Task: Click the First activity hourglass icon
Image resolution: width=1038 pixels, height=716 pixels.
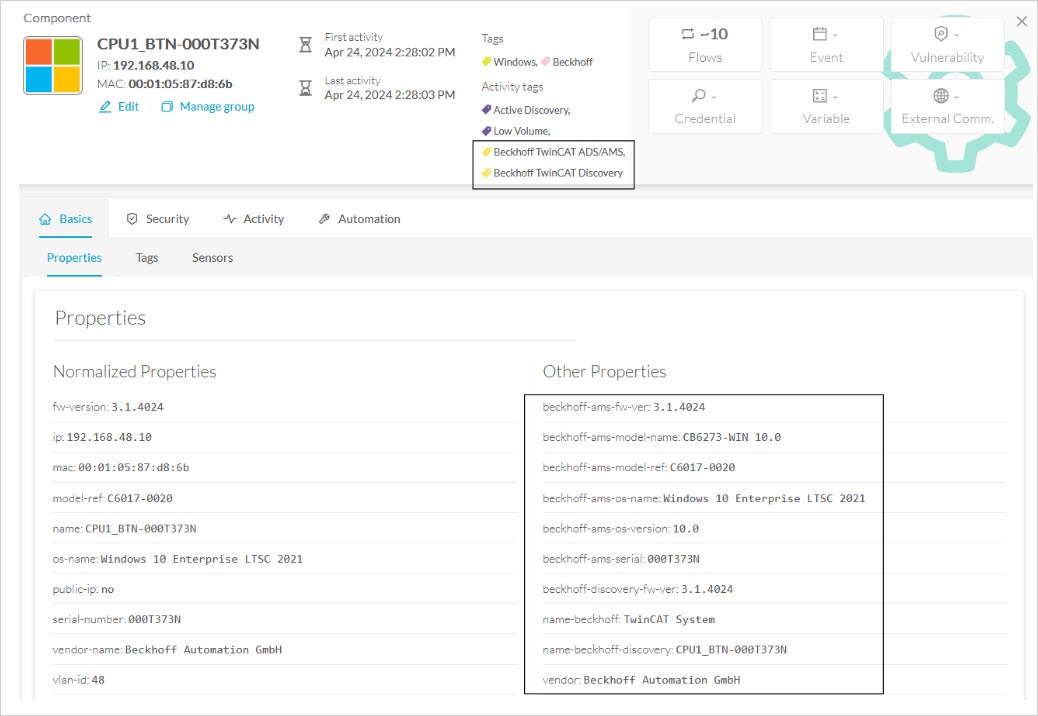Action: (x=305, y=44)
